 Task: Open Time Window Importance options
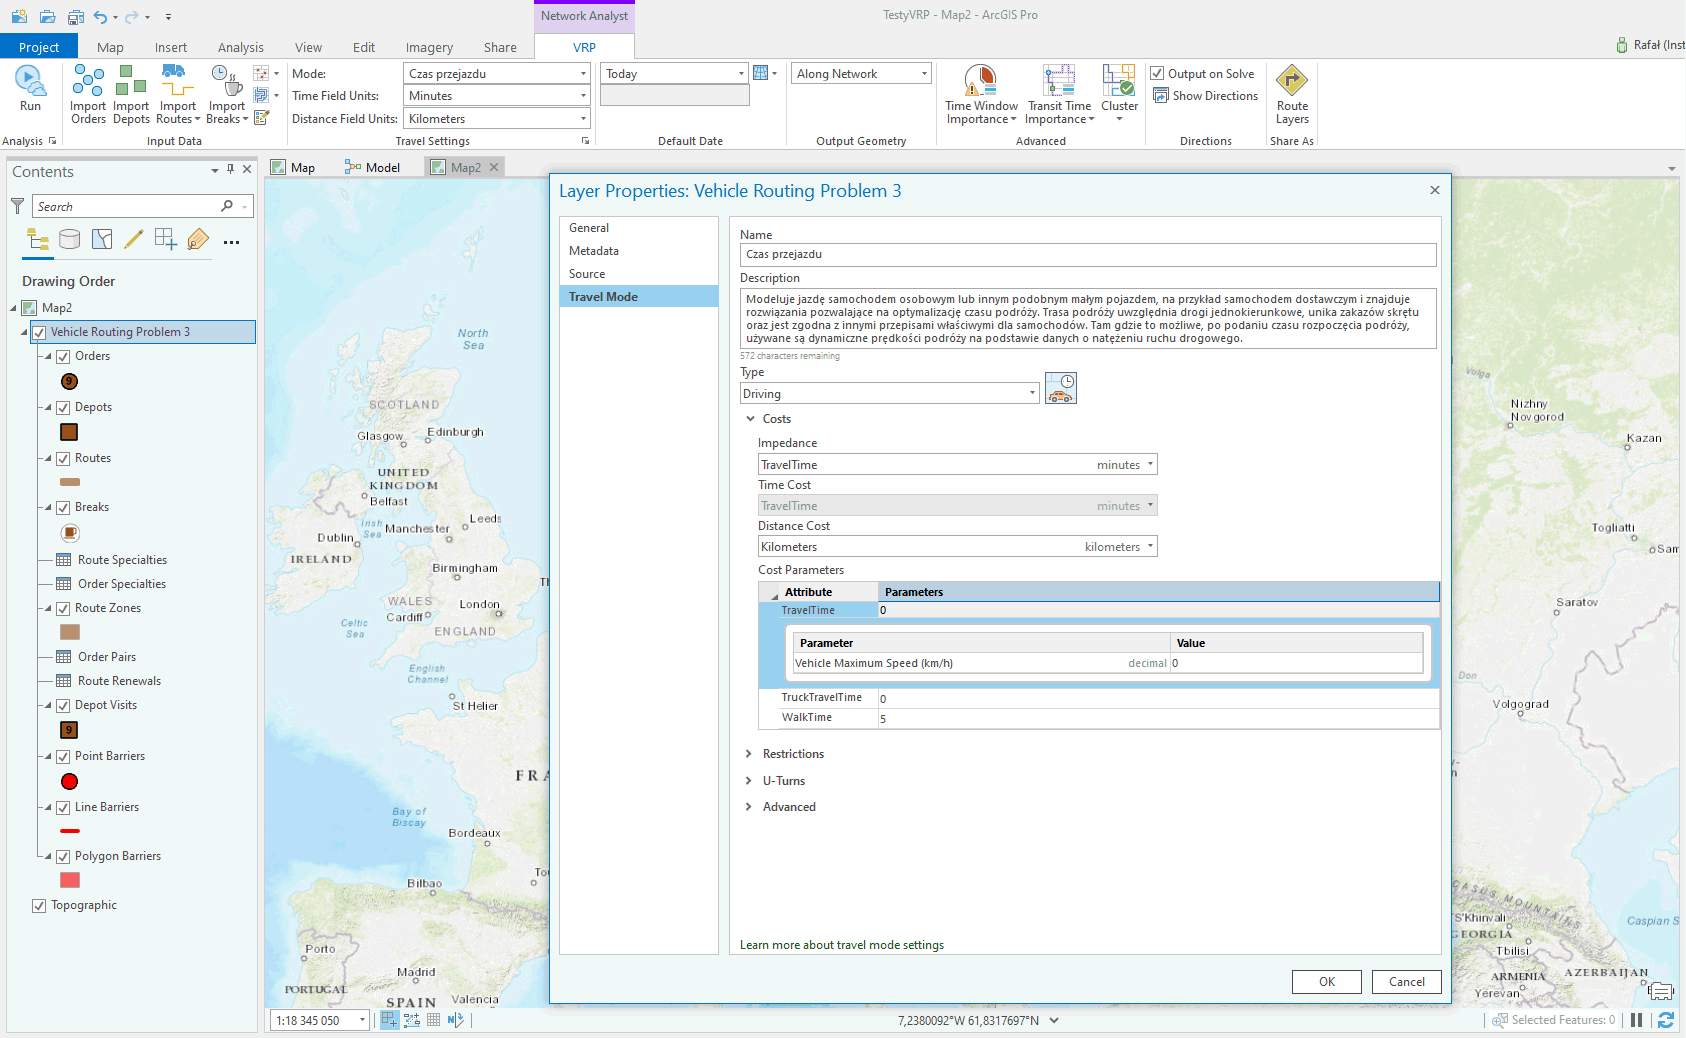click(981, 95)
